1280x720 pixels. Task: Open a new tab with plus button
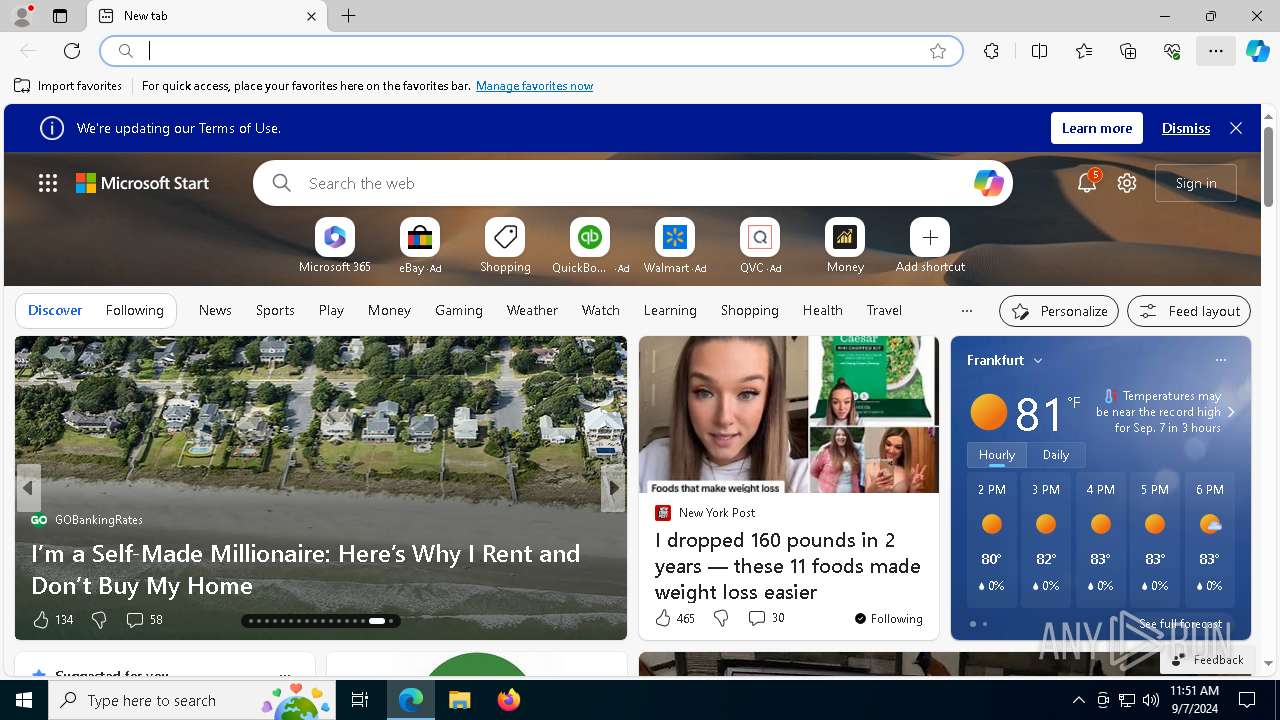click(x=348, y=16)
